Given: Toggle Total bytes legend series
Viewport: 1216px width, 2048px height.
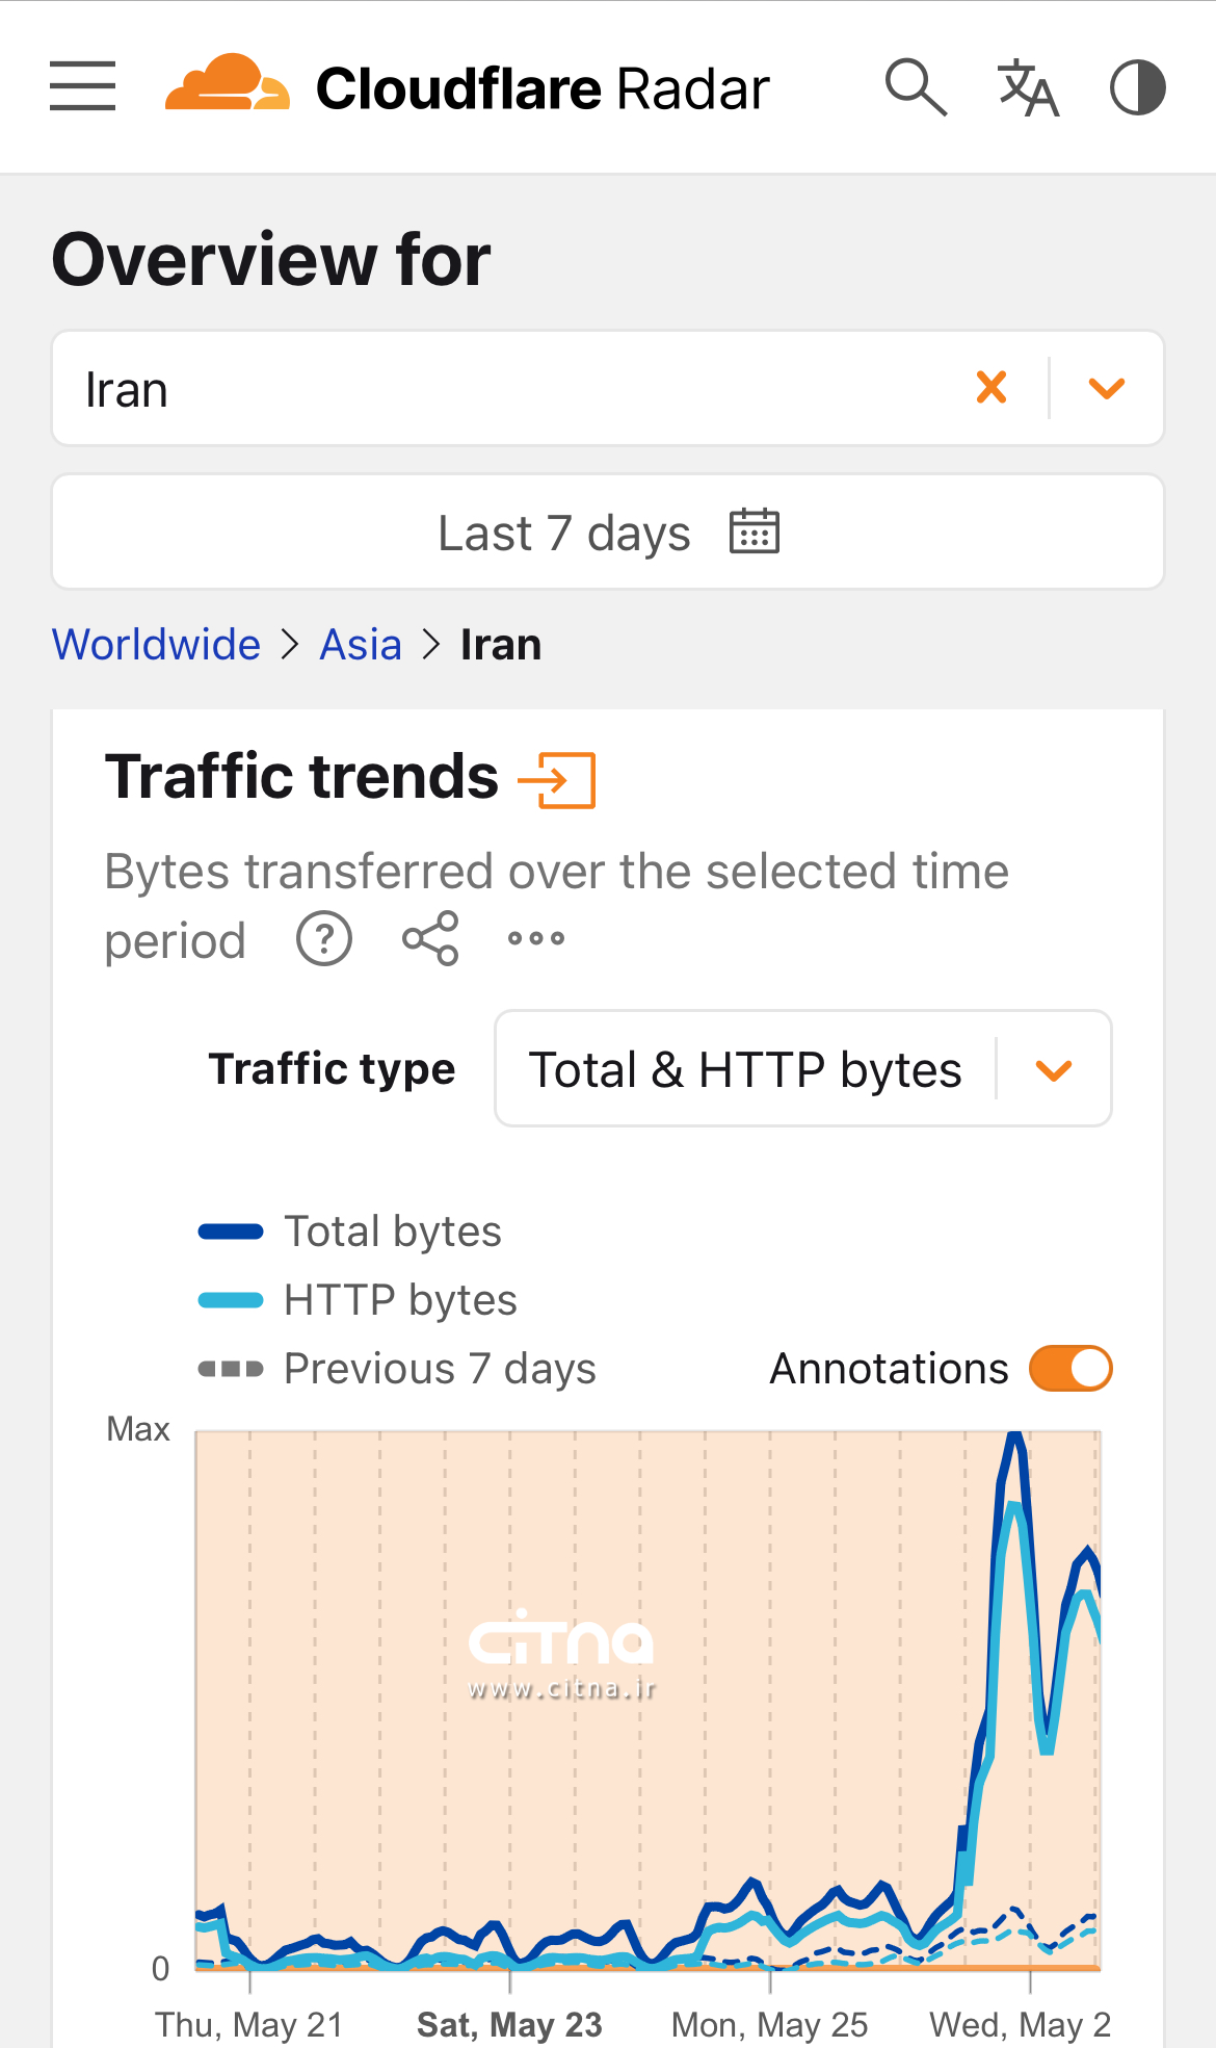Looking at the screenshot, I should coord(350,1231).
